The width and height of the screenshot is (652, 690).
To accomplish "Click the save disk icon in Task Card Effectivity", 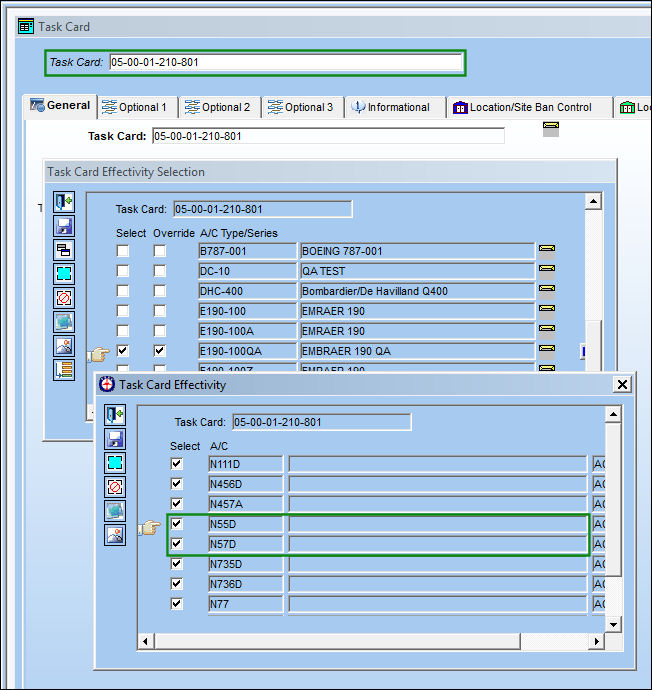I will tap(115, 439).
